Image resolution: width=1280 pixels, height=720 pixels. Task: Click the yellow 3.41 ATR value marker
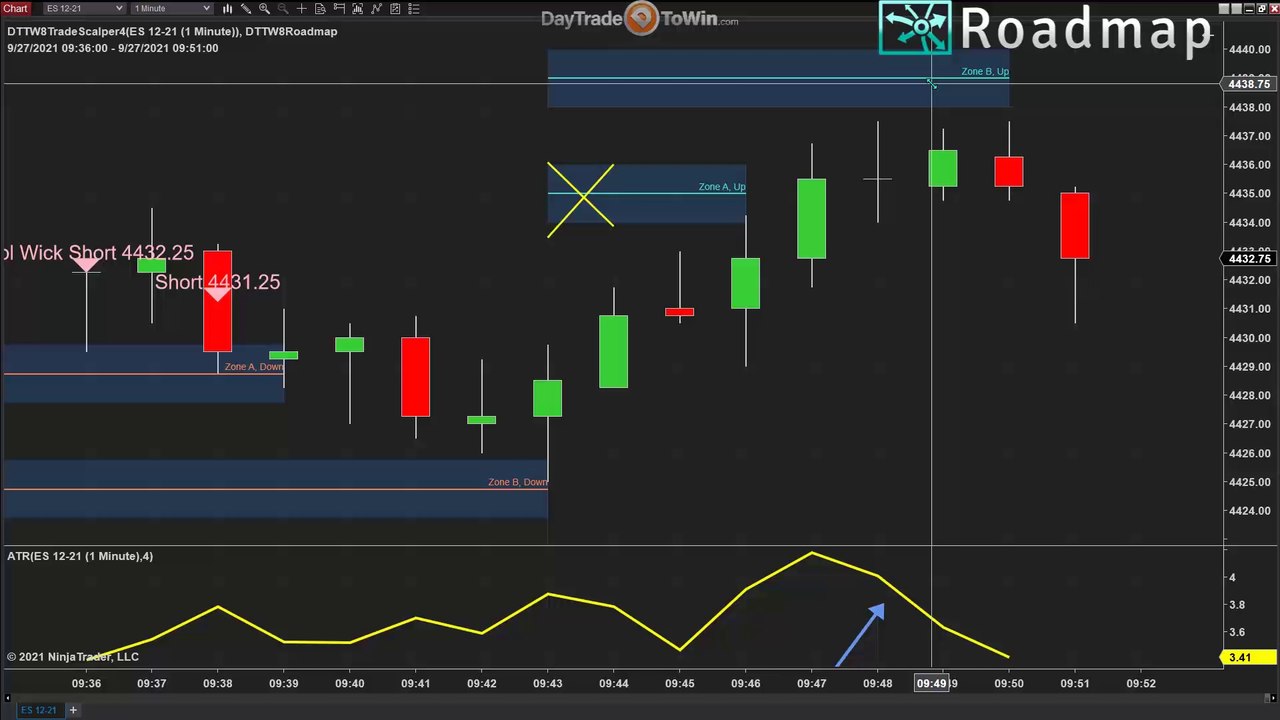1249,657
